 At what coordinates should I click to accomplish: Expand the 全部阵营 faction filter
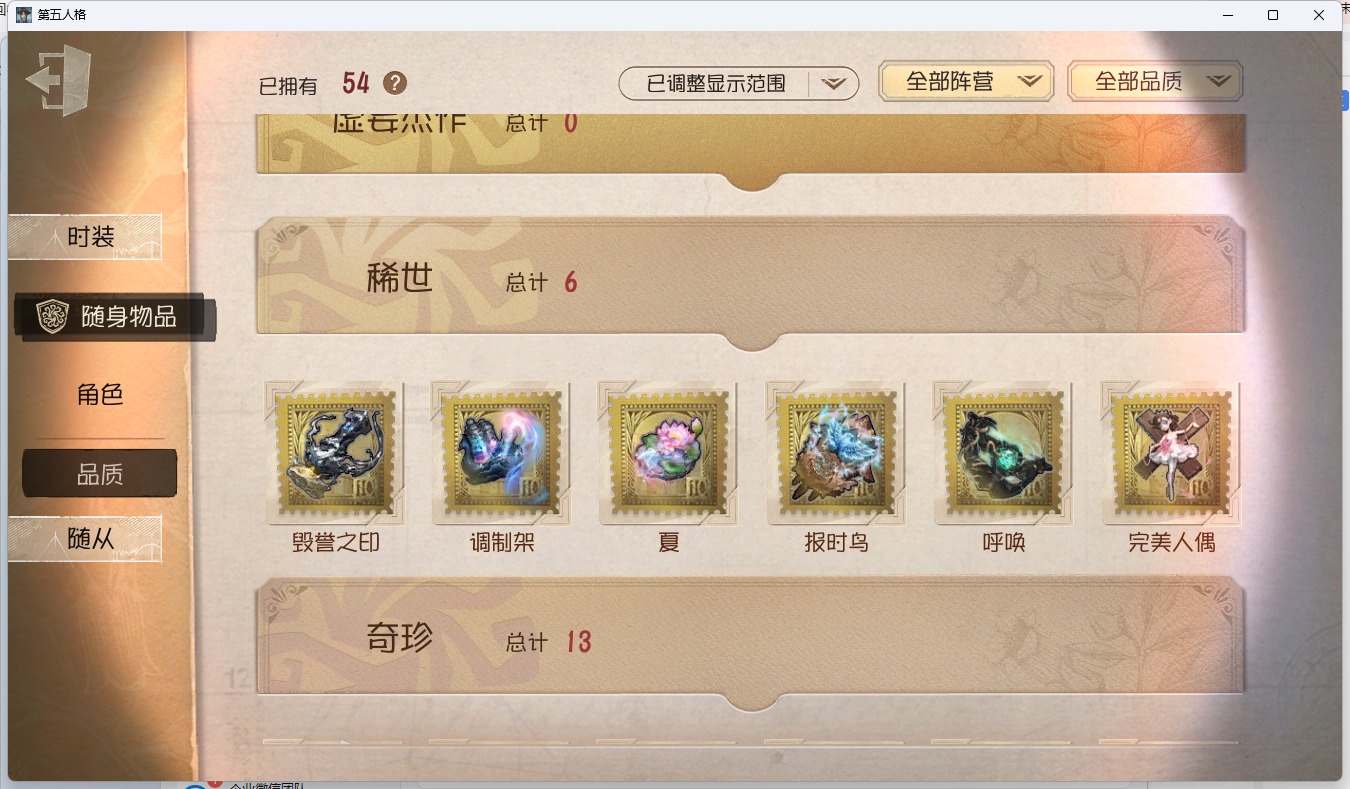tap(966, 82)
